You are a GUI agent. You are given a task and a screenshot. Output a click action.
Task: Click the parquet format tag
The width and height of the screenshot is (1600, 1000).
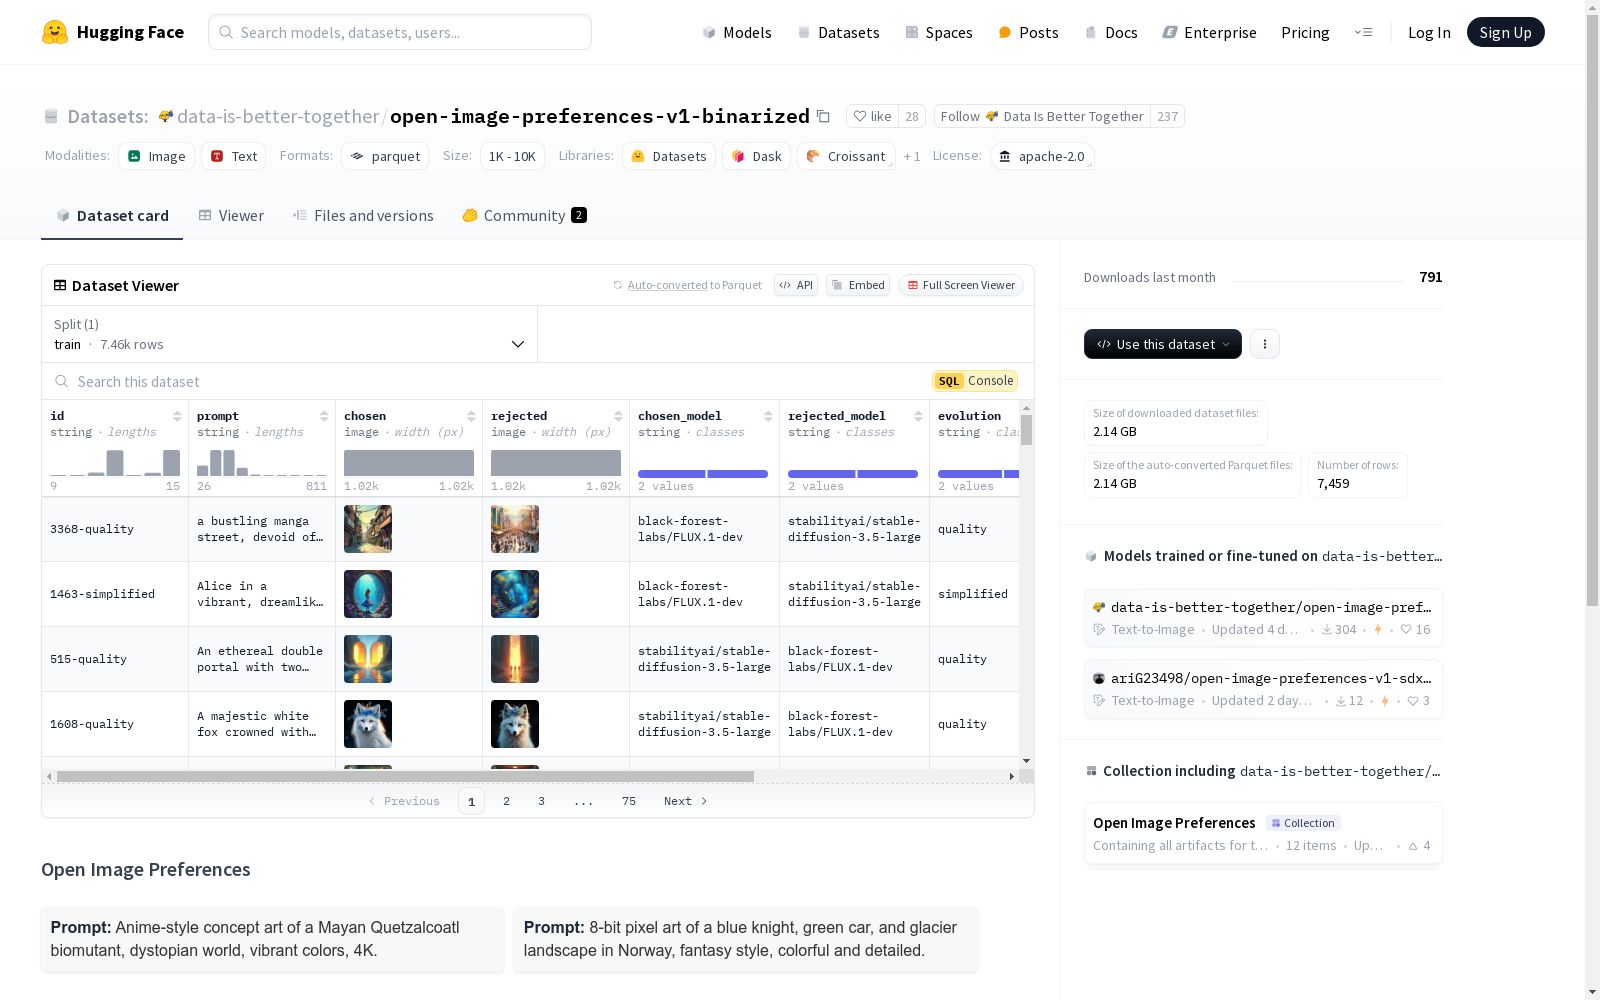385,156
